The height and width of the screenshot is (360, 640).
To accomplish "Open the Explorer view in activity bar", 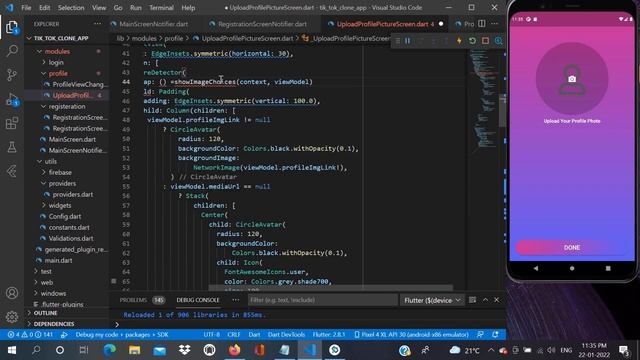I will coord(11,28).
